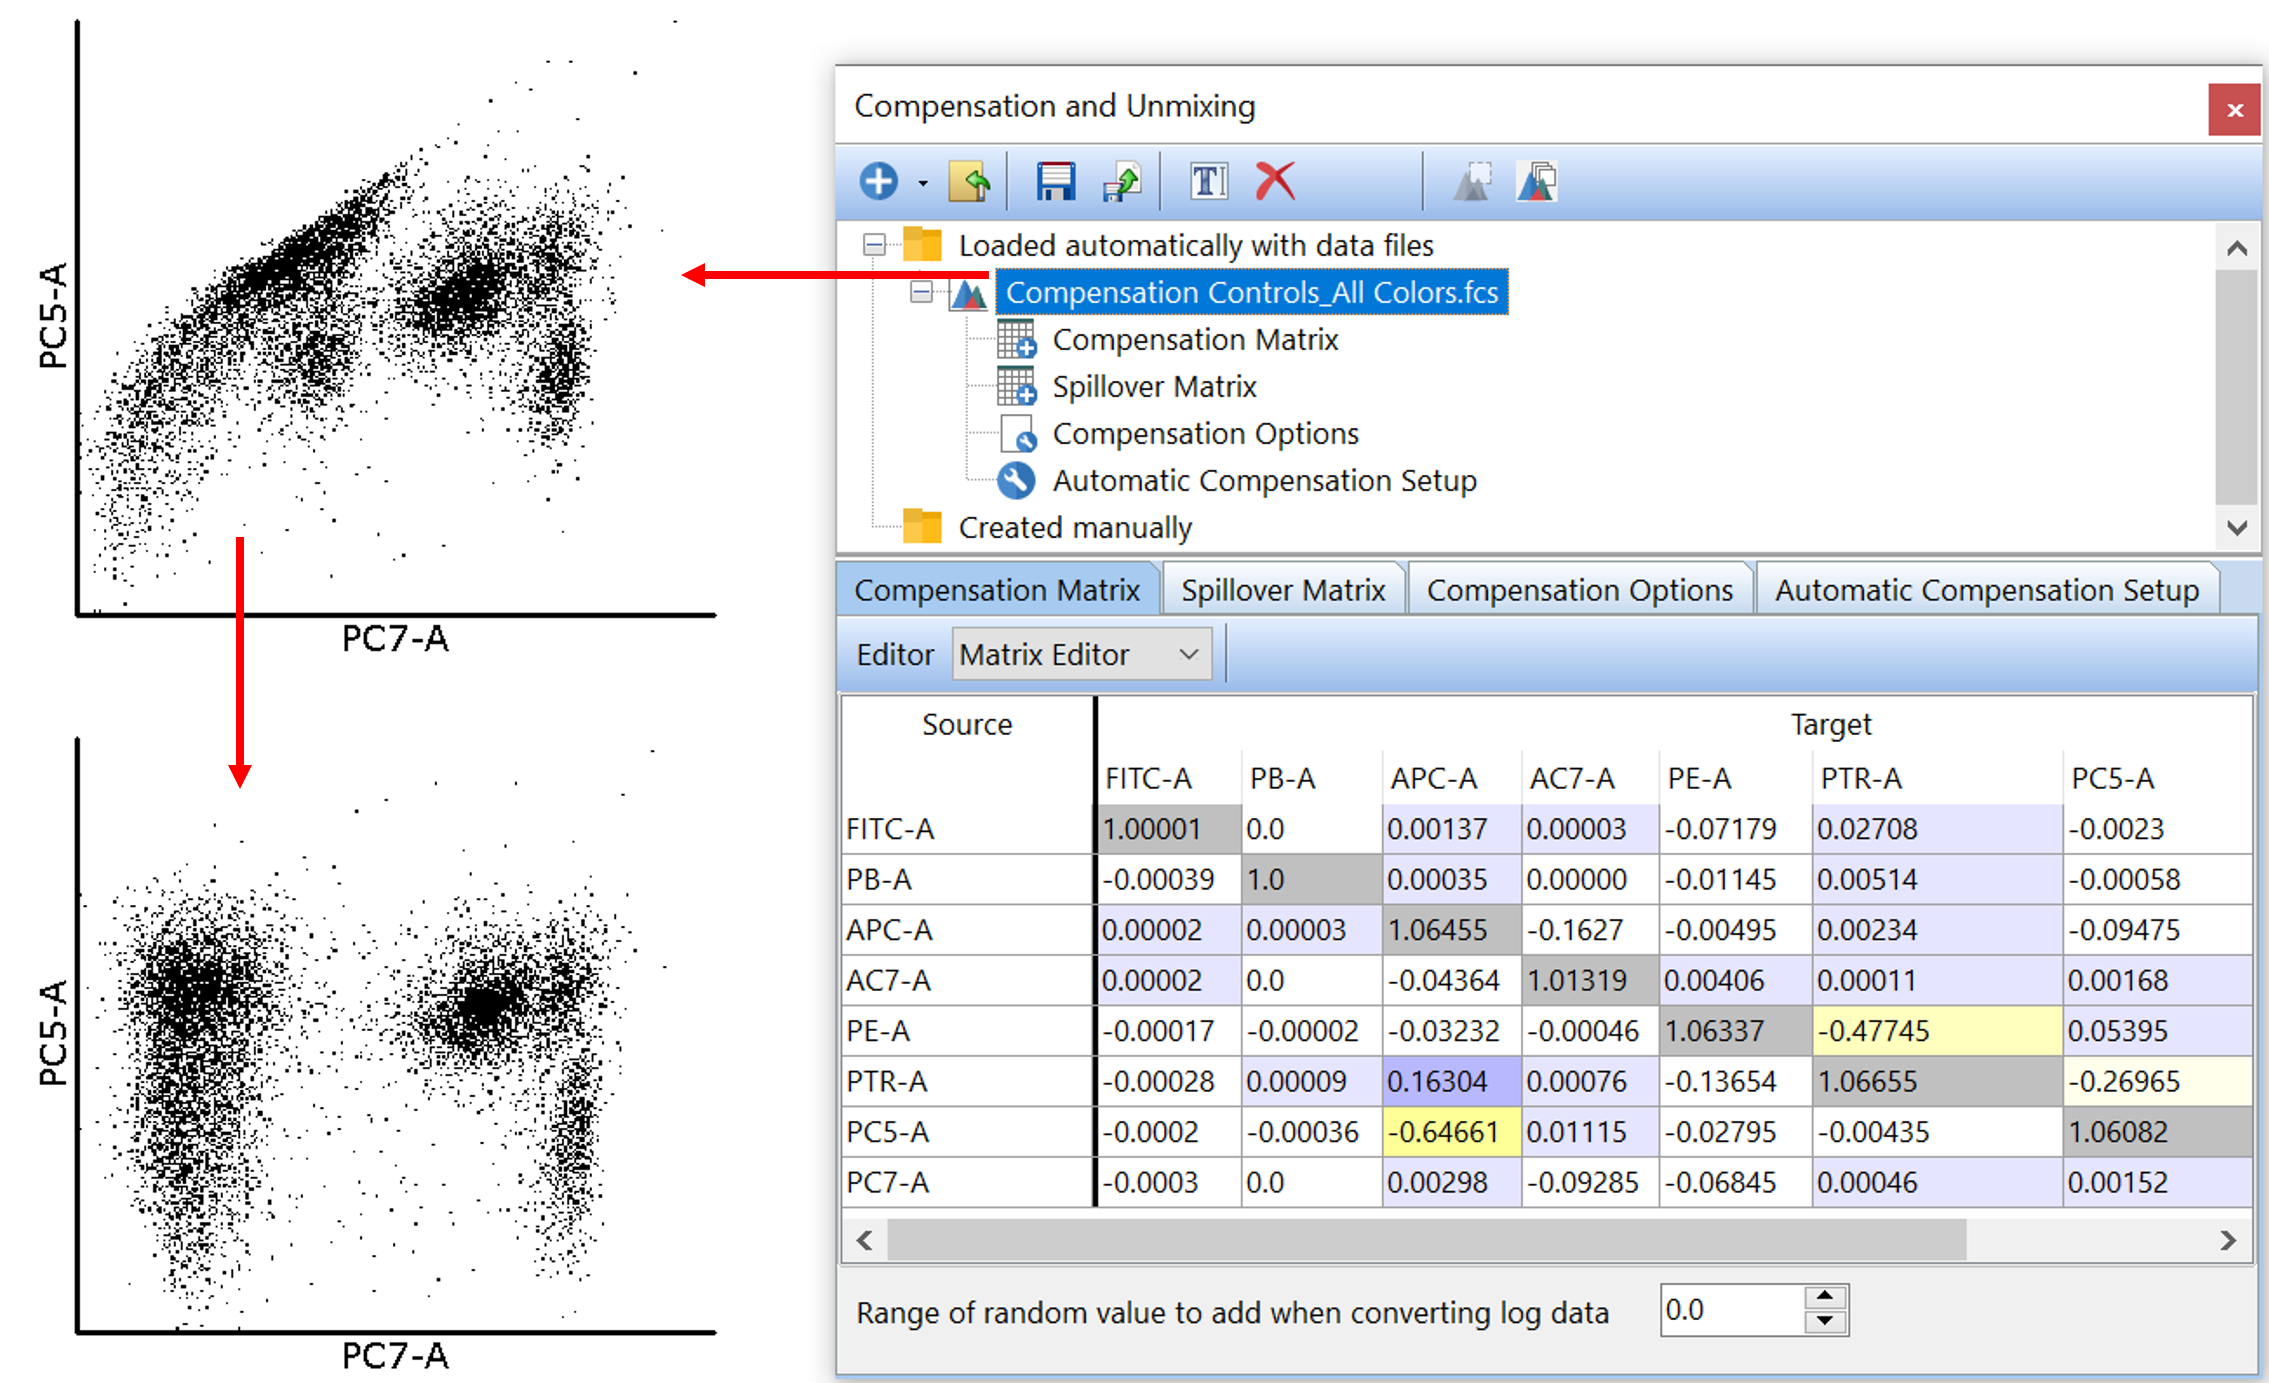
Task: Click the load compensation from file icon
Action: point(969,181)
